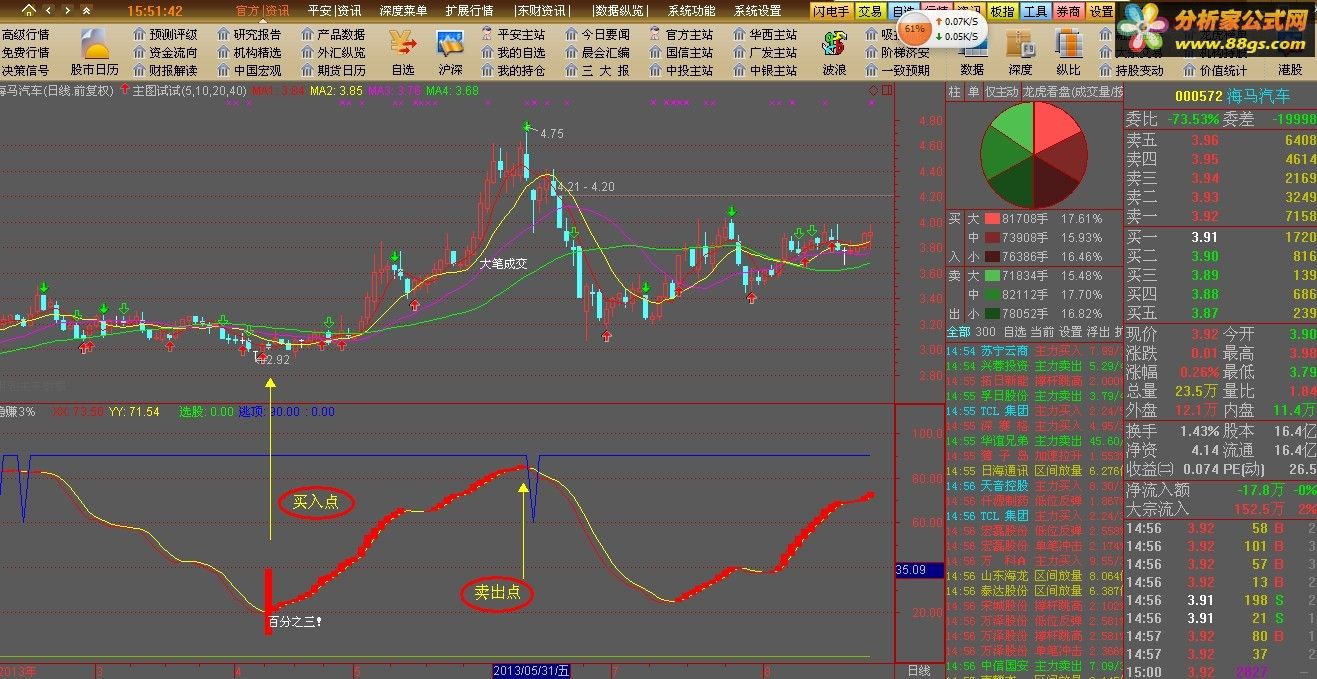Open the 深度 F9 box icon
Image resolution: width=1317 pixels, height=679 pixels.
(1019, 53)
